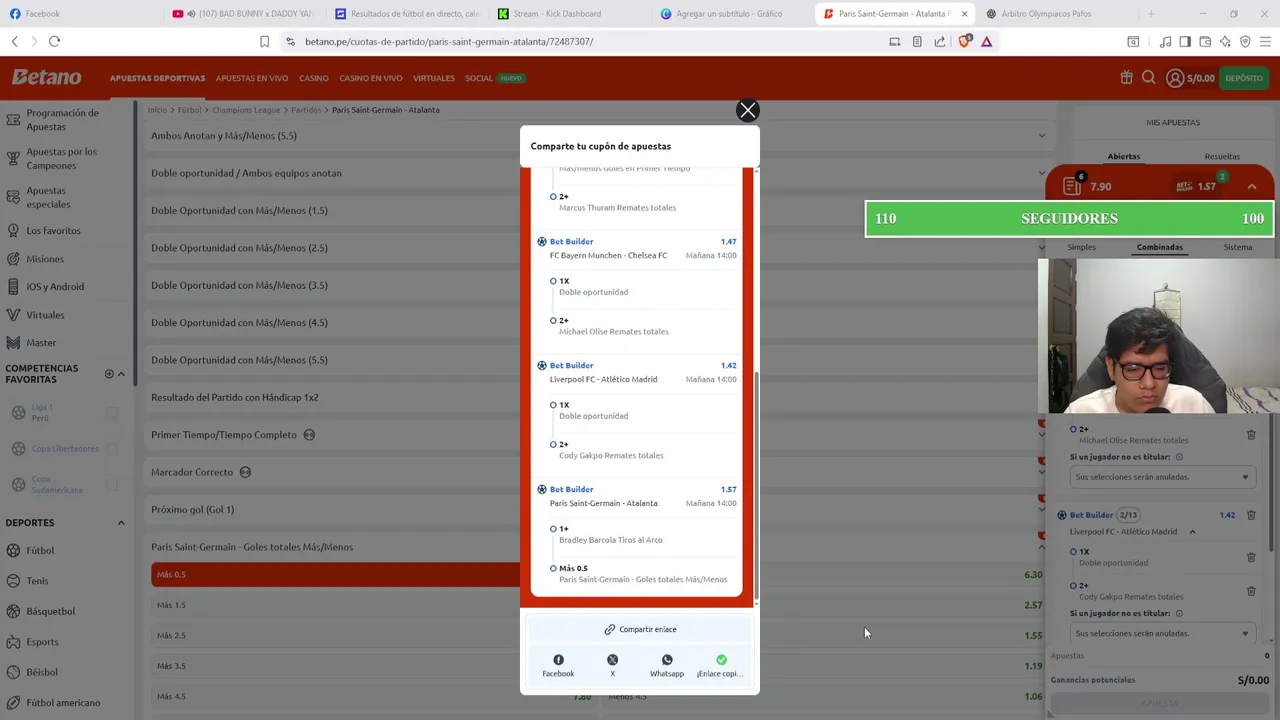Open Brave Shields icon
Image resolution: width=1280 pixels, height=720 pixels.
(x=965, y=41)
